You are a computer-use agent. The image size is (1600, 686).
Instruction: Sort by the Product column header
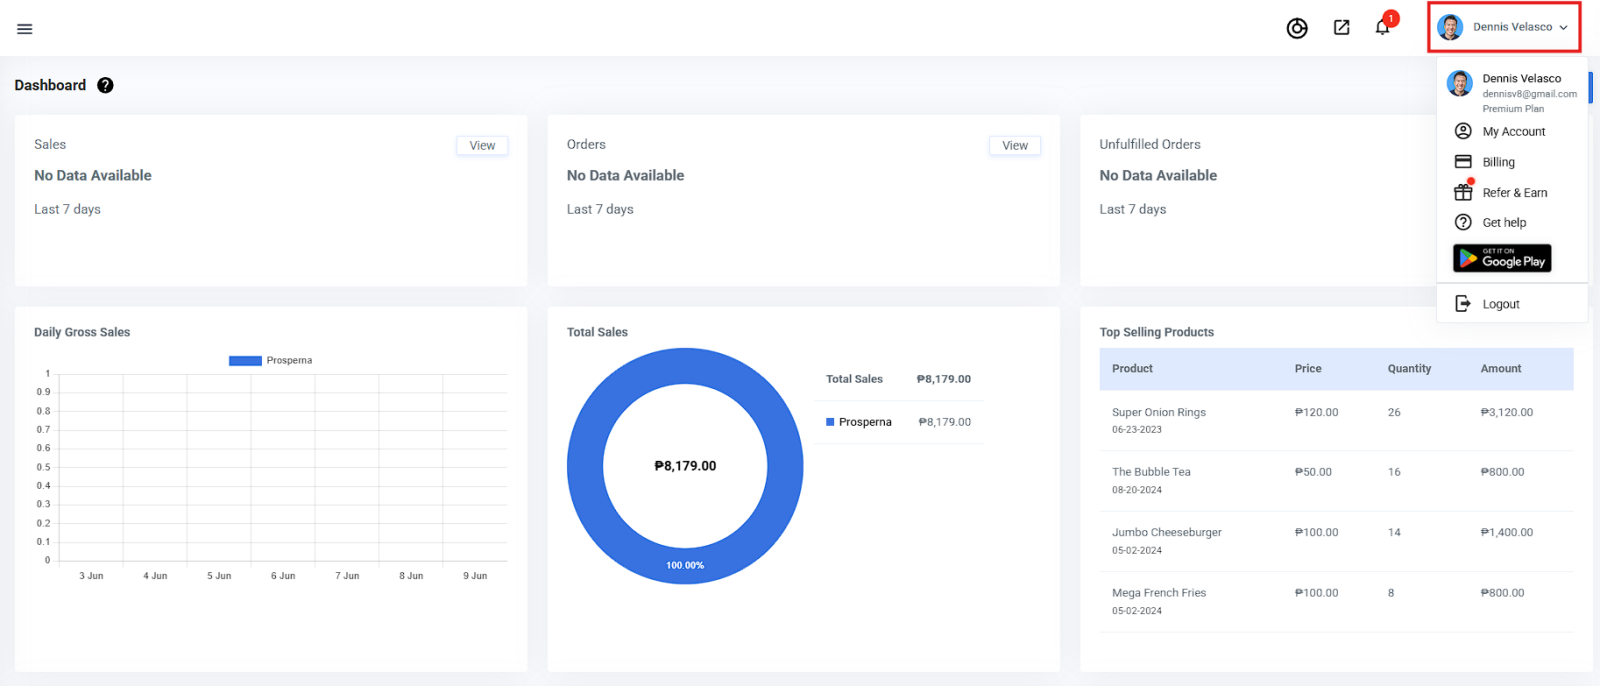click(x=1132, y=369)
